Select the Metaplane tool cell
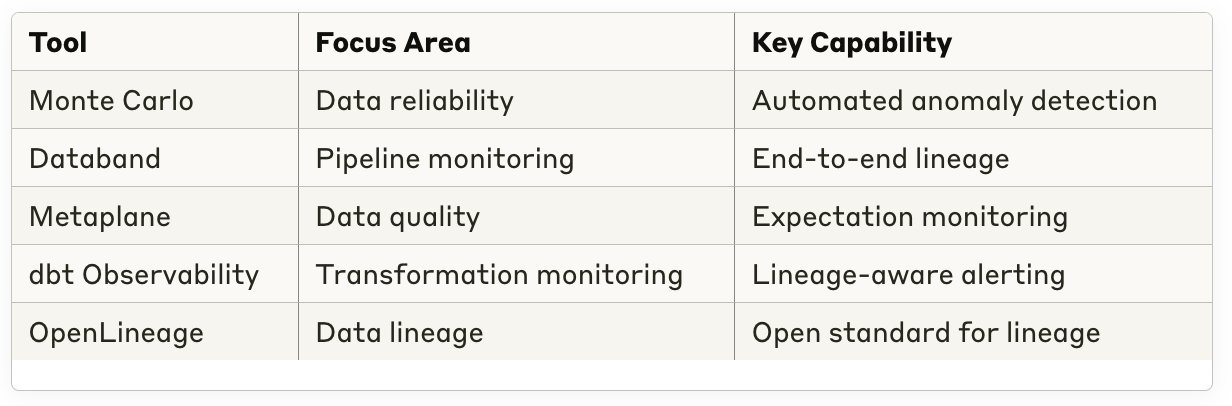The height and width of the screenshot is (406, 1232). click(x=100, y=217)
